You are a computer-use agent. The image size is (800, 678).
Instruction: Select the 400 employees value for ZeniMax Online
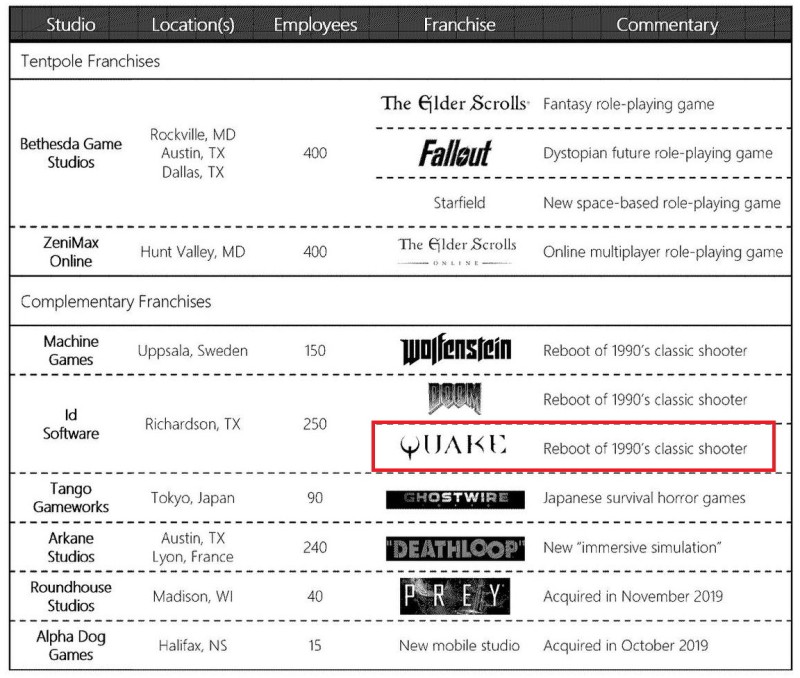(315, 252)
